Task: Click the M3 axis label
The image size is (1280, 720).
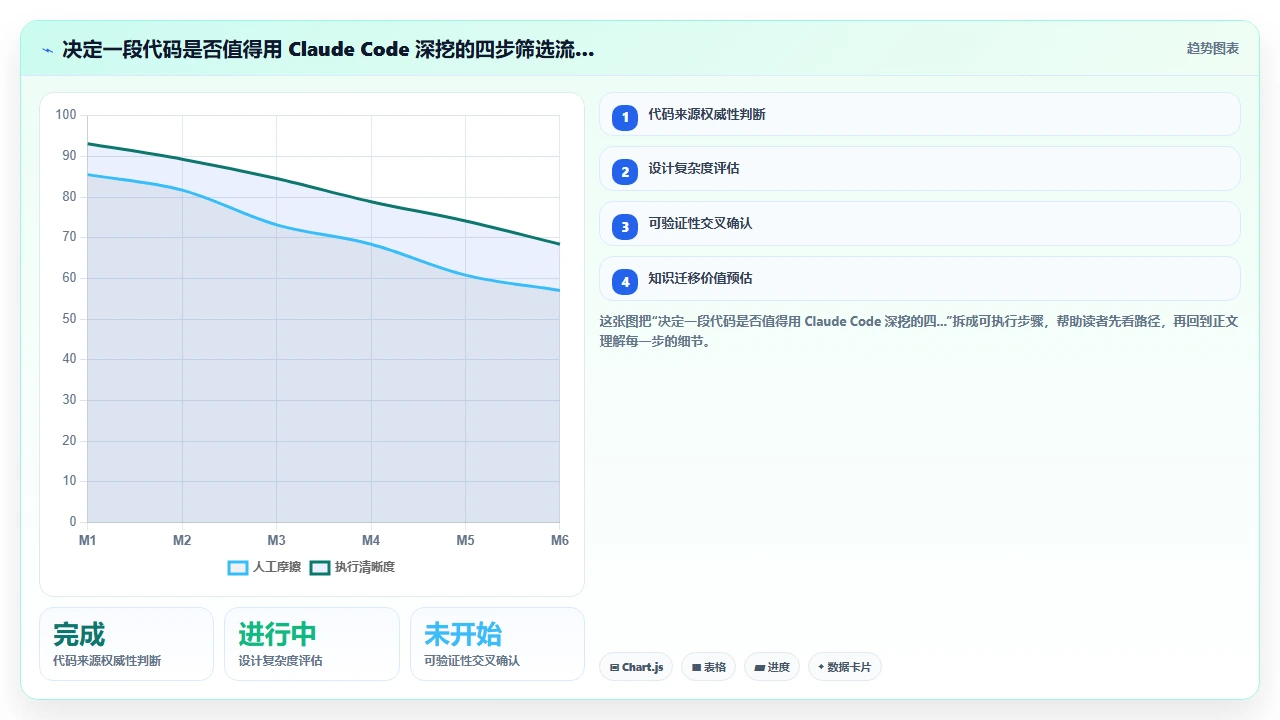Action: coord(277,540)
